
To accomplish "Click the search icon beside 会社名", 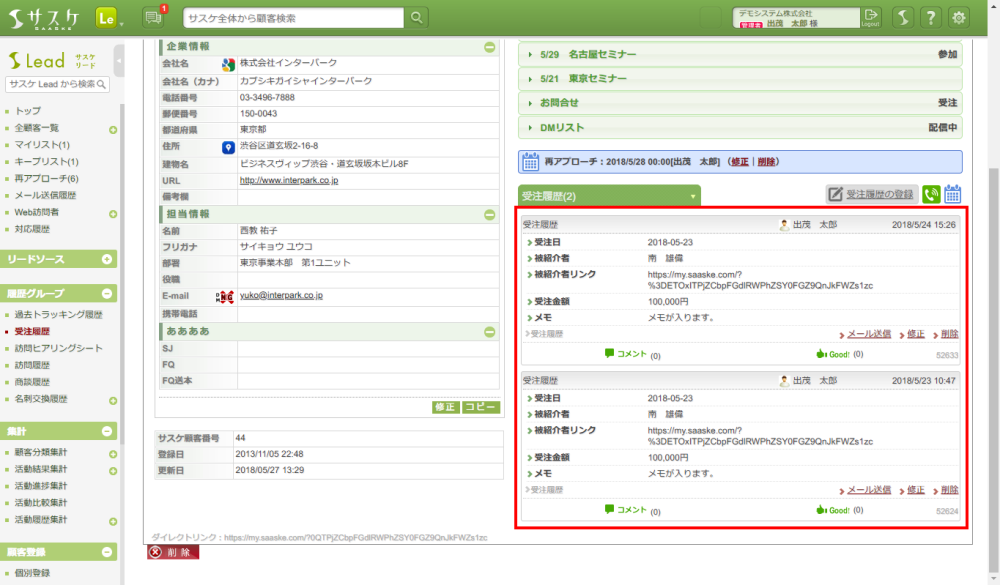I will (228, 64).
